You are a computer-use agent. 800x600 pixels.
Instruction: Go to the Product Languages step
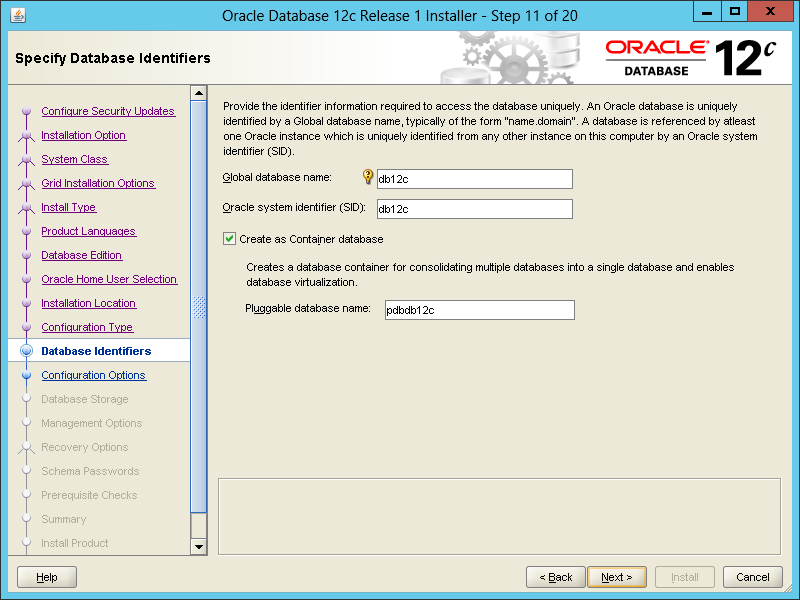click(88, 231)
